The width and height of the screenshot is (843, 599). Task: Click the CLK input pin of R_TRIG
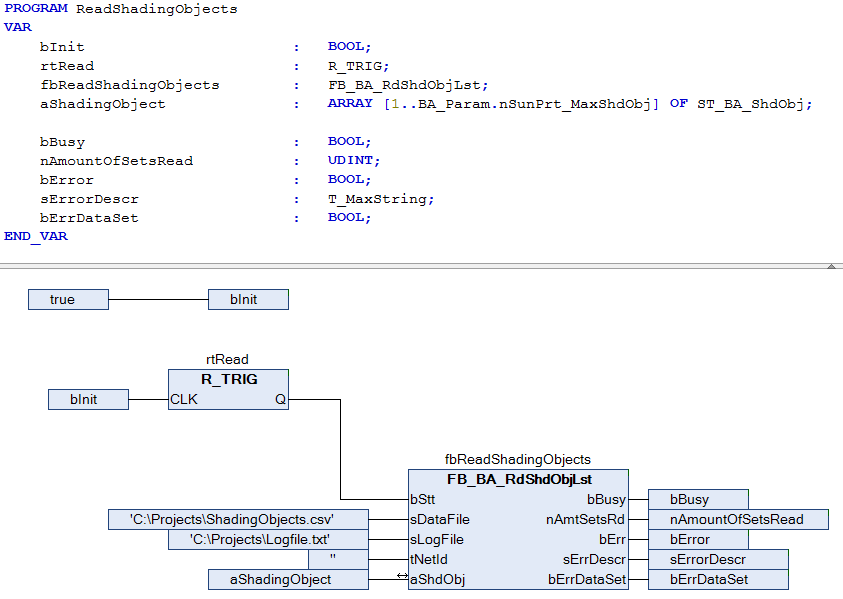[x=184, y=400]
